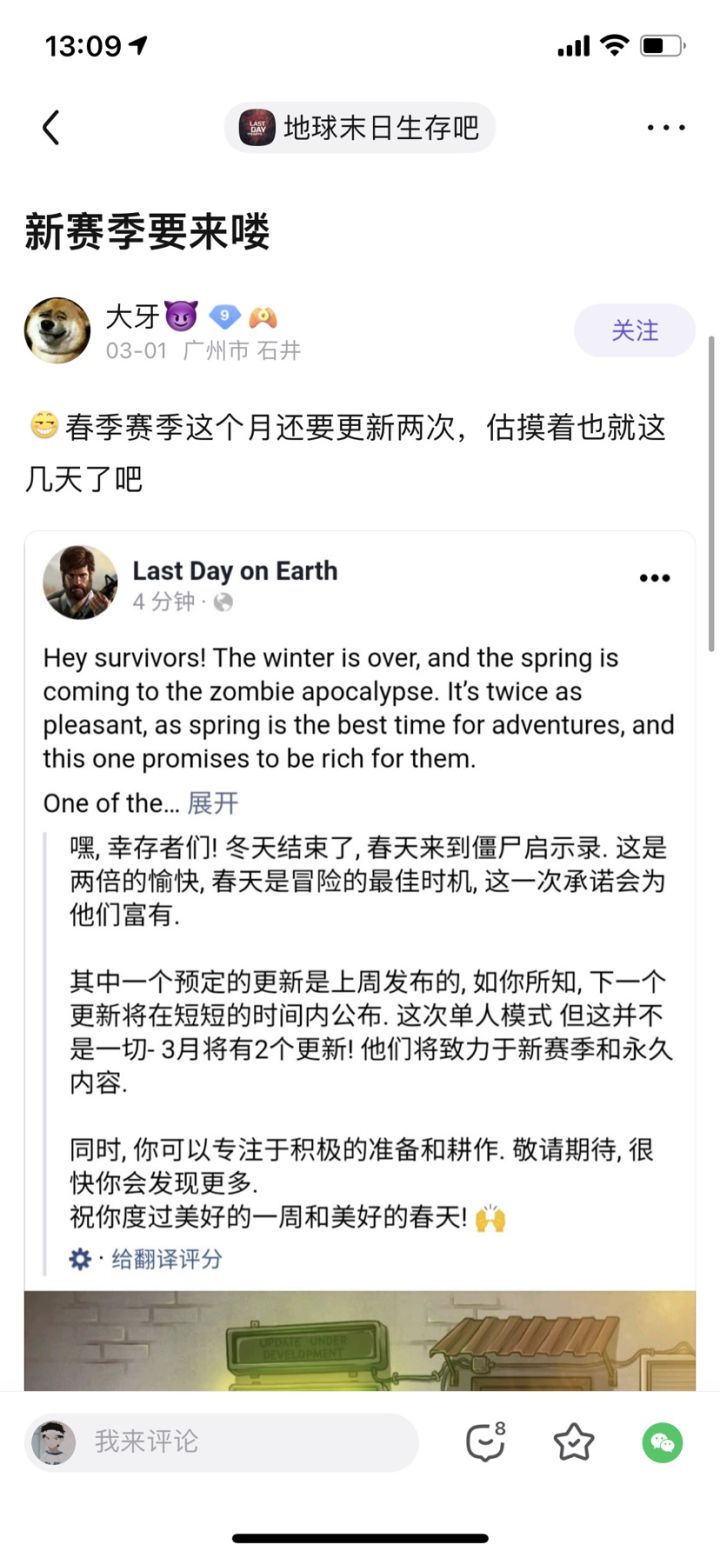Follow the author with 关注 button
The width and height of the screenshot is (720, 1558).
point(634,330)
